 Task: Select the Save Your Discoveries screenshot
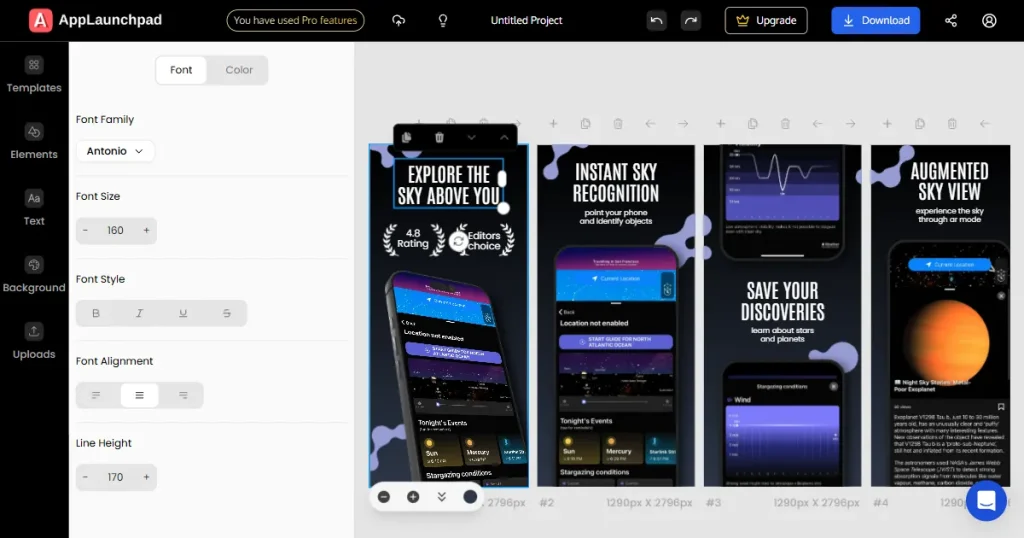782,315
